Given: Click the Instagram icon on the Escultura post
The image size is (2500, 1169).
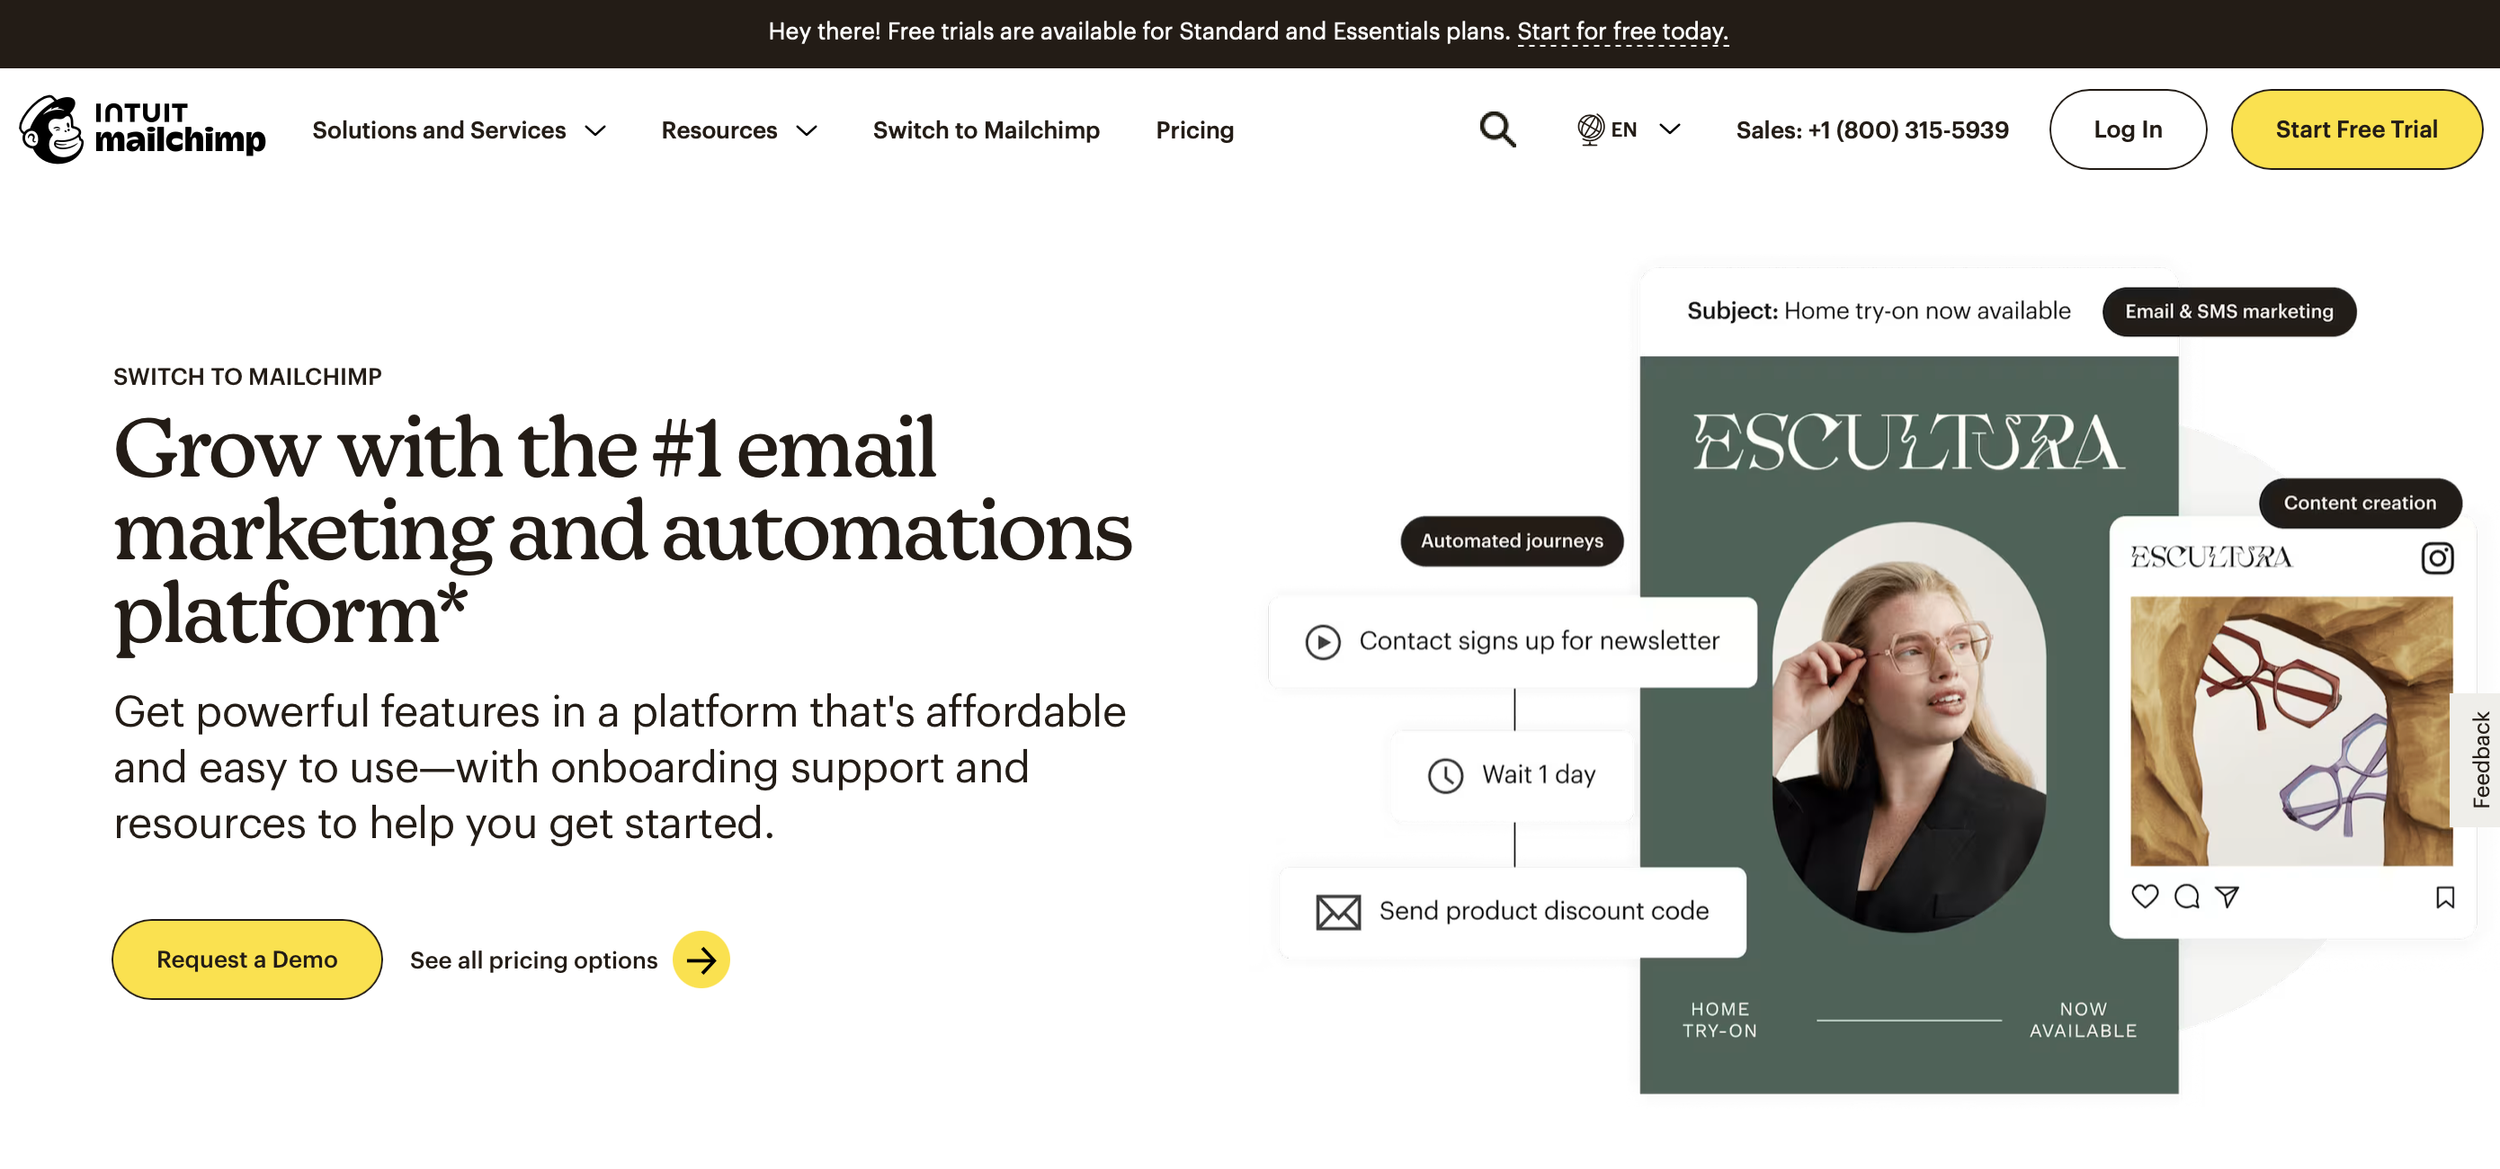Looking at the screenshot, I should click(2438, 558).
